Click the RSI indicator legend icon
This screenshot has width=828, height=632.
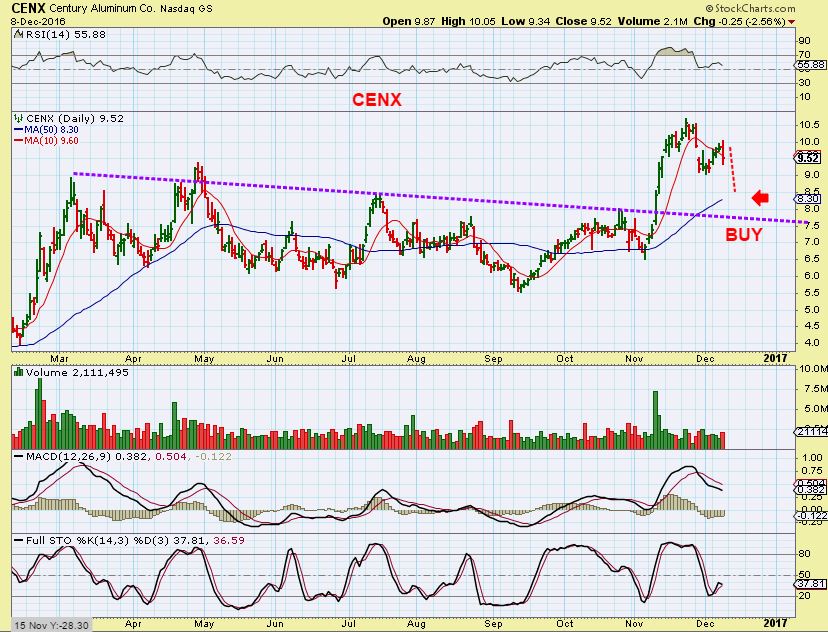click(x=18, y=34)
